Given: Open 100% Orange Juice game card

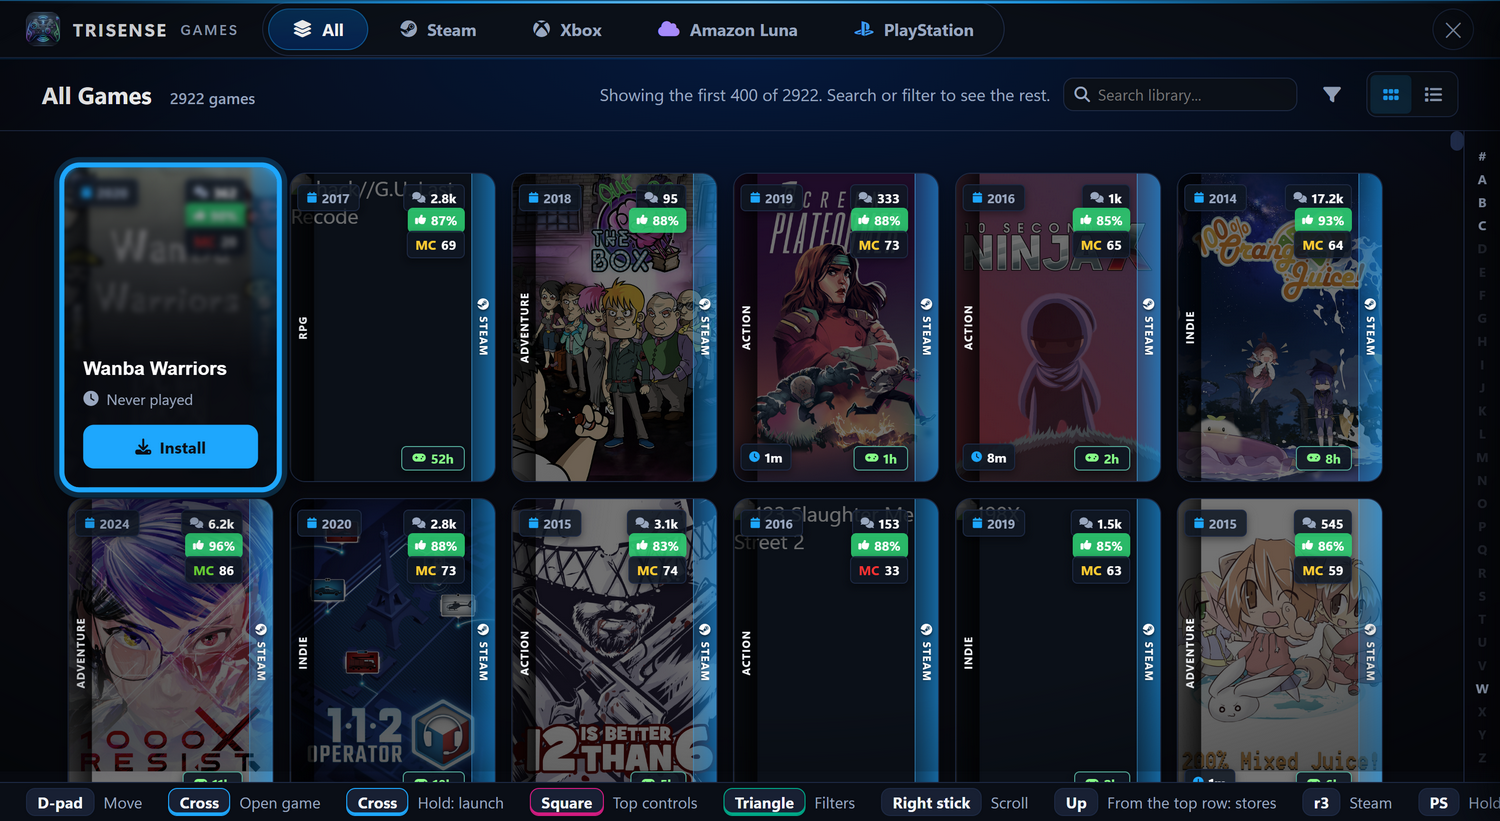Looking at the screenshot, I should (1280, 328).
